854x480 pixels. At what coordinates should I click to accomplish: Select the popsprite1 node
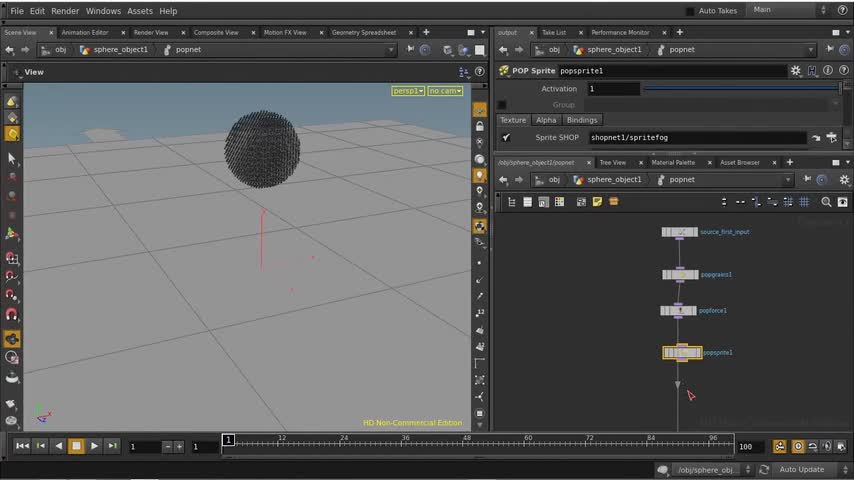point(682,353)
